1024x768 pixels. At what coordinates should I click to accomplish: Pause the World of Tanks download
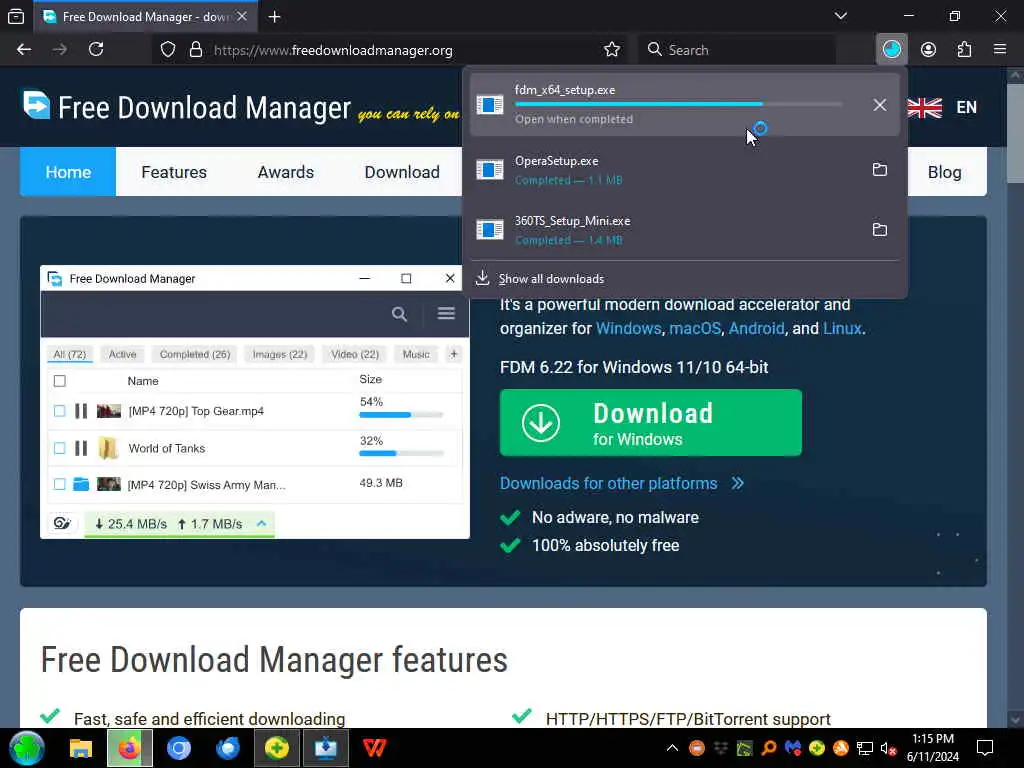tap(81, 448)
